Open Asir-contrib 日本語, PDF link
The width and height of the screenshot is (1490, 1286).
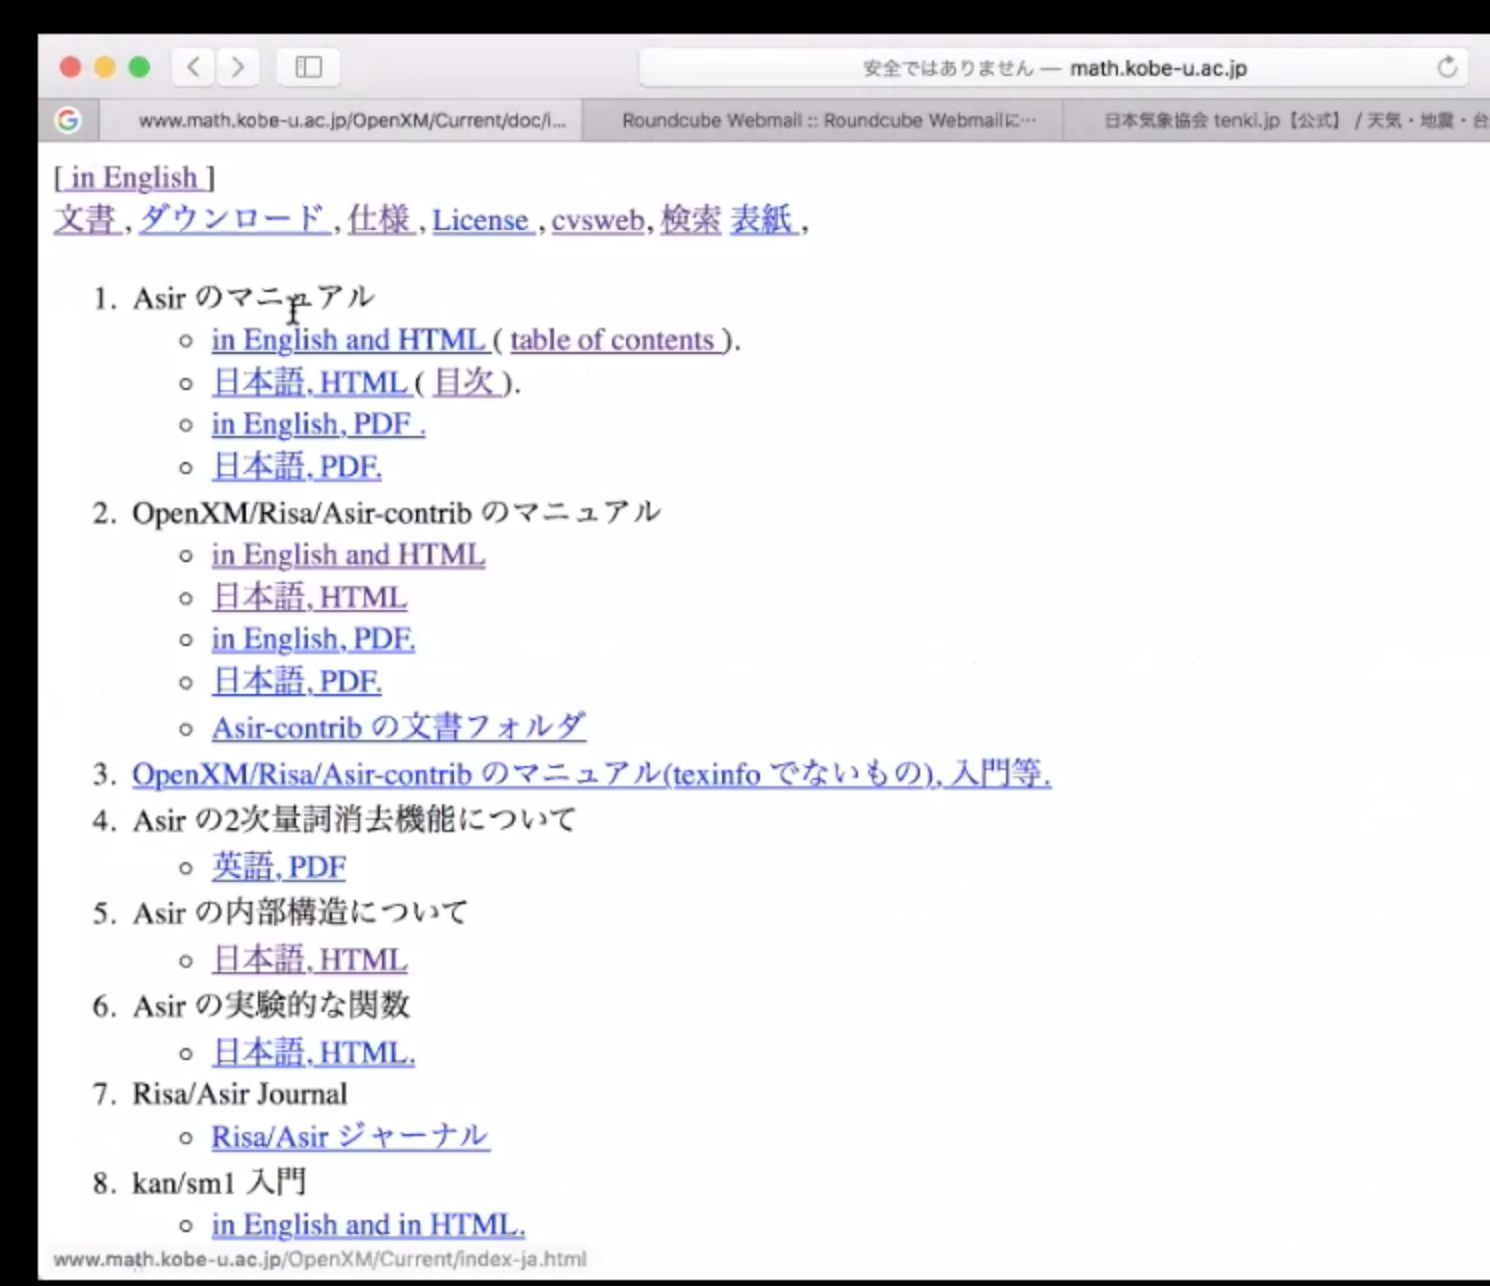(x=297, y=681)
